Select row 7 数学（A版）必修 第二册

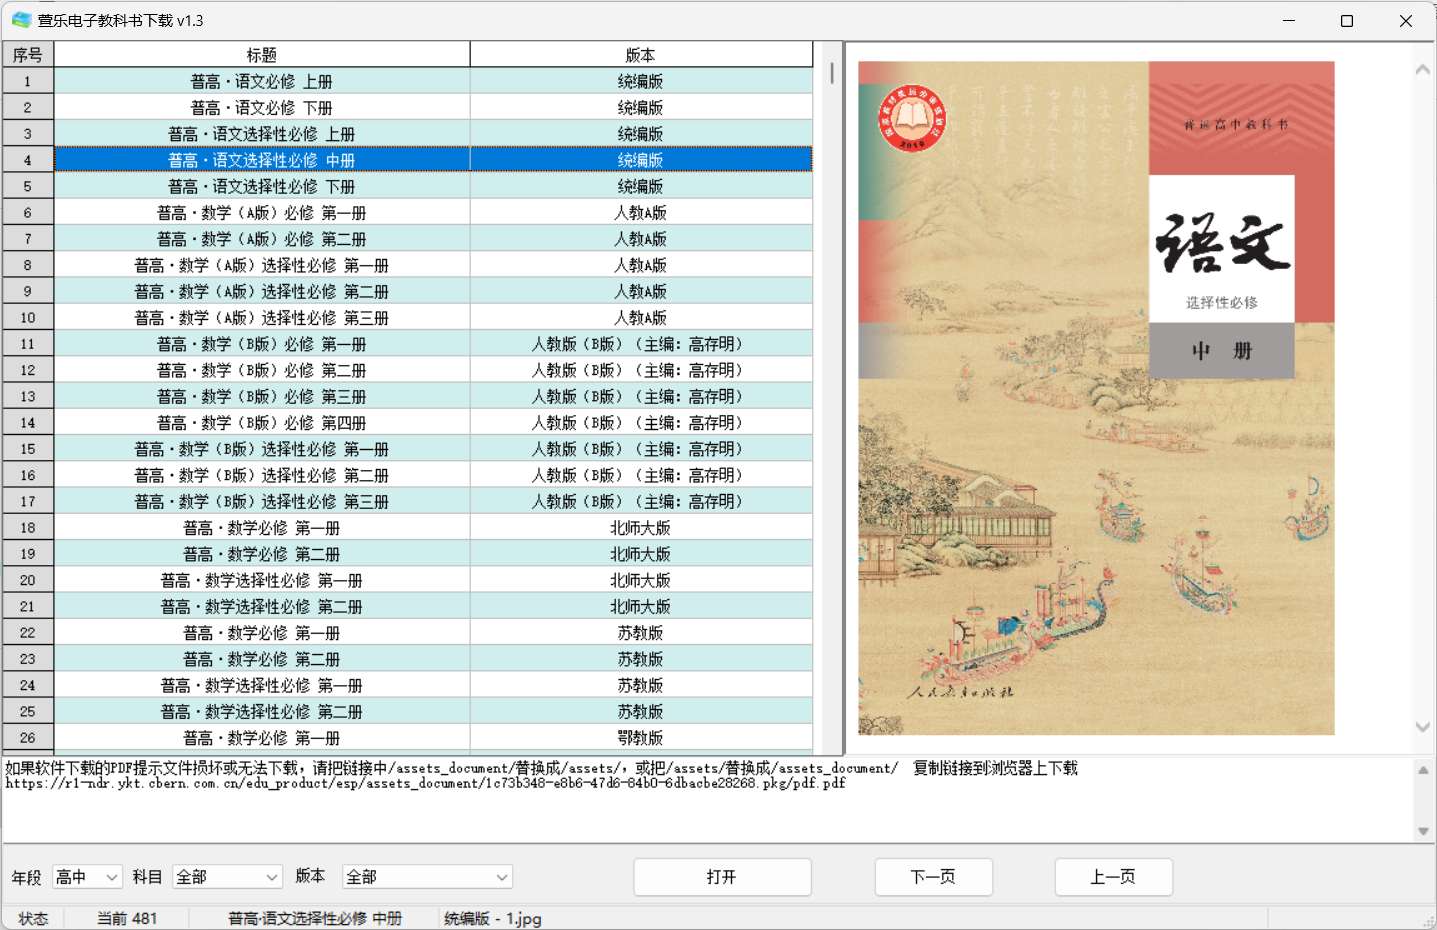coord(433,239)
